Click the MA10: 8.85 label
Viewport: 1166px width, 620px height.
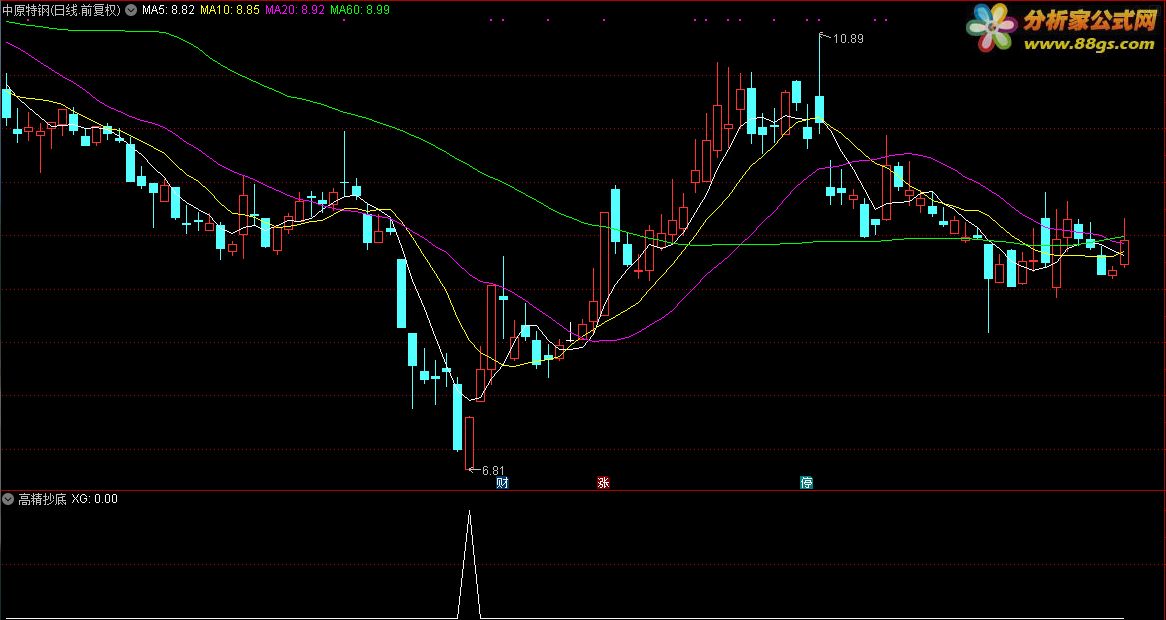point(231,10)
